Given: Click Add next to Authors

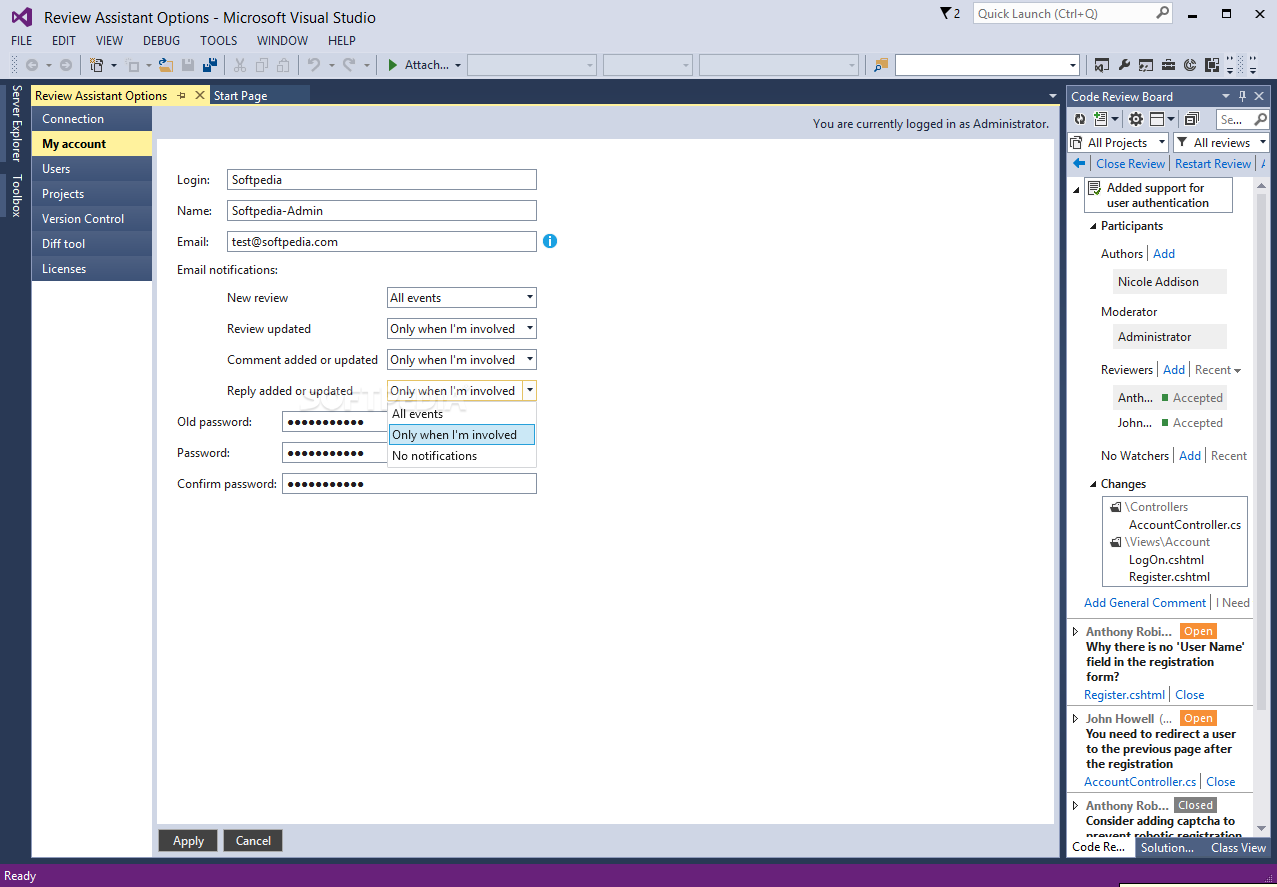Looking at the screenshot, I should pyautogui.click(x=1164, y=254).
